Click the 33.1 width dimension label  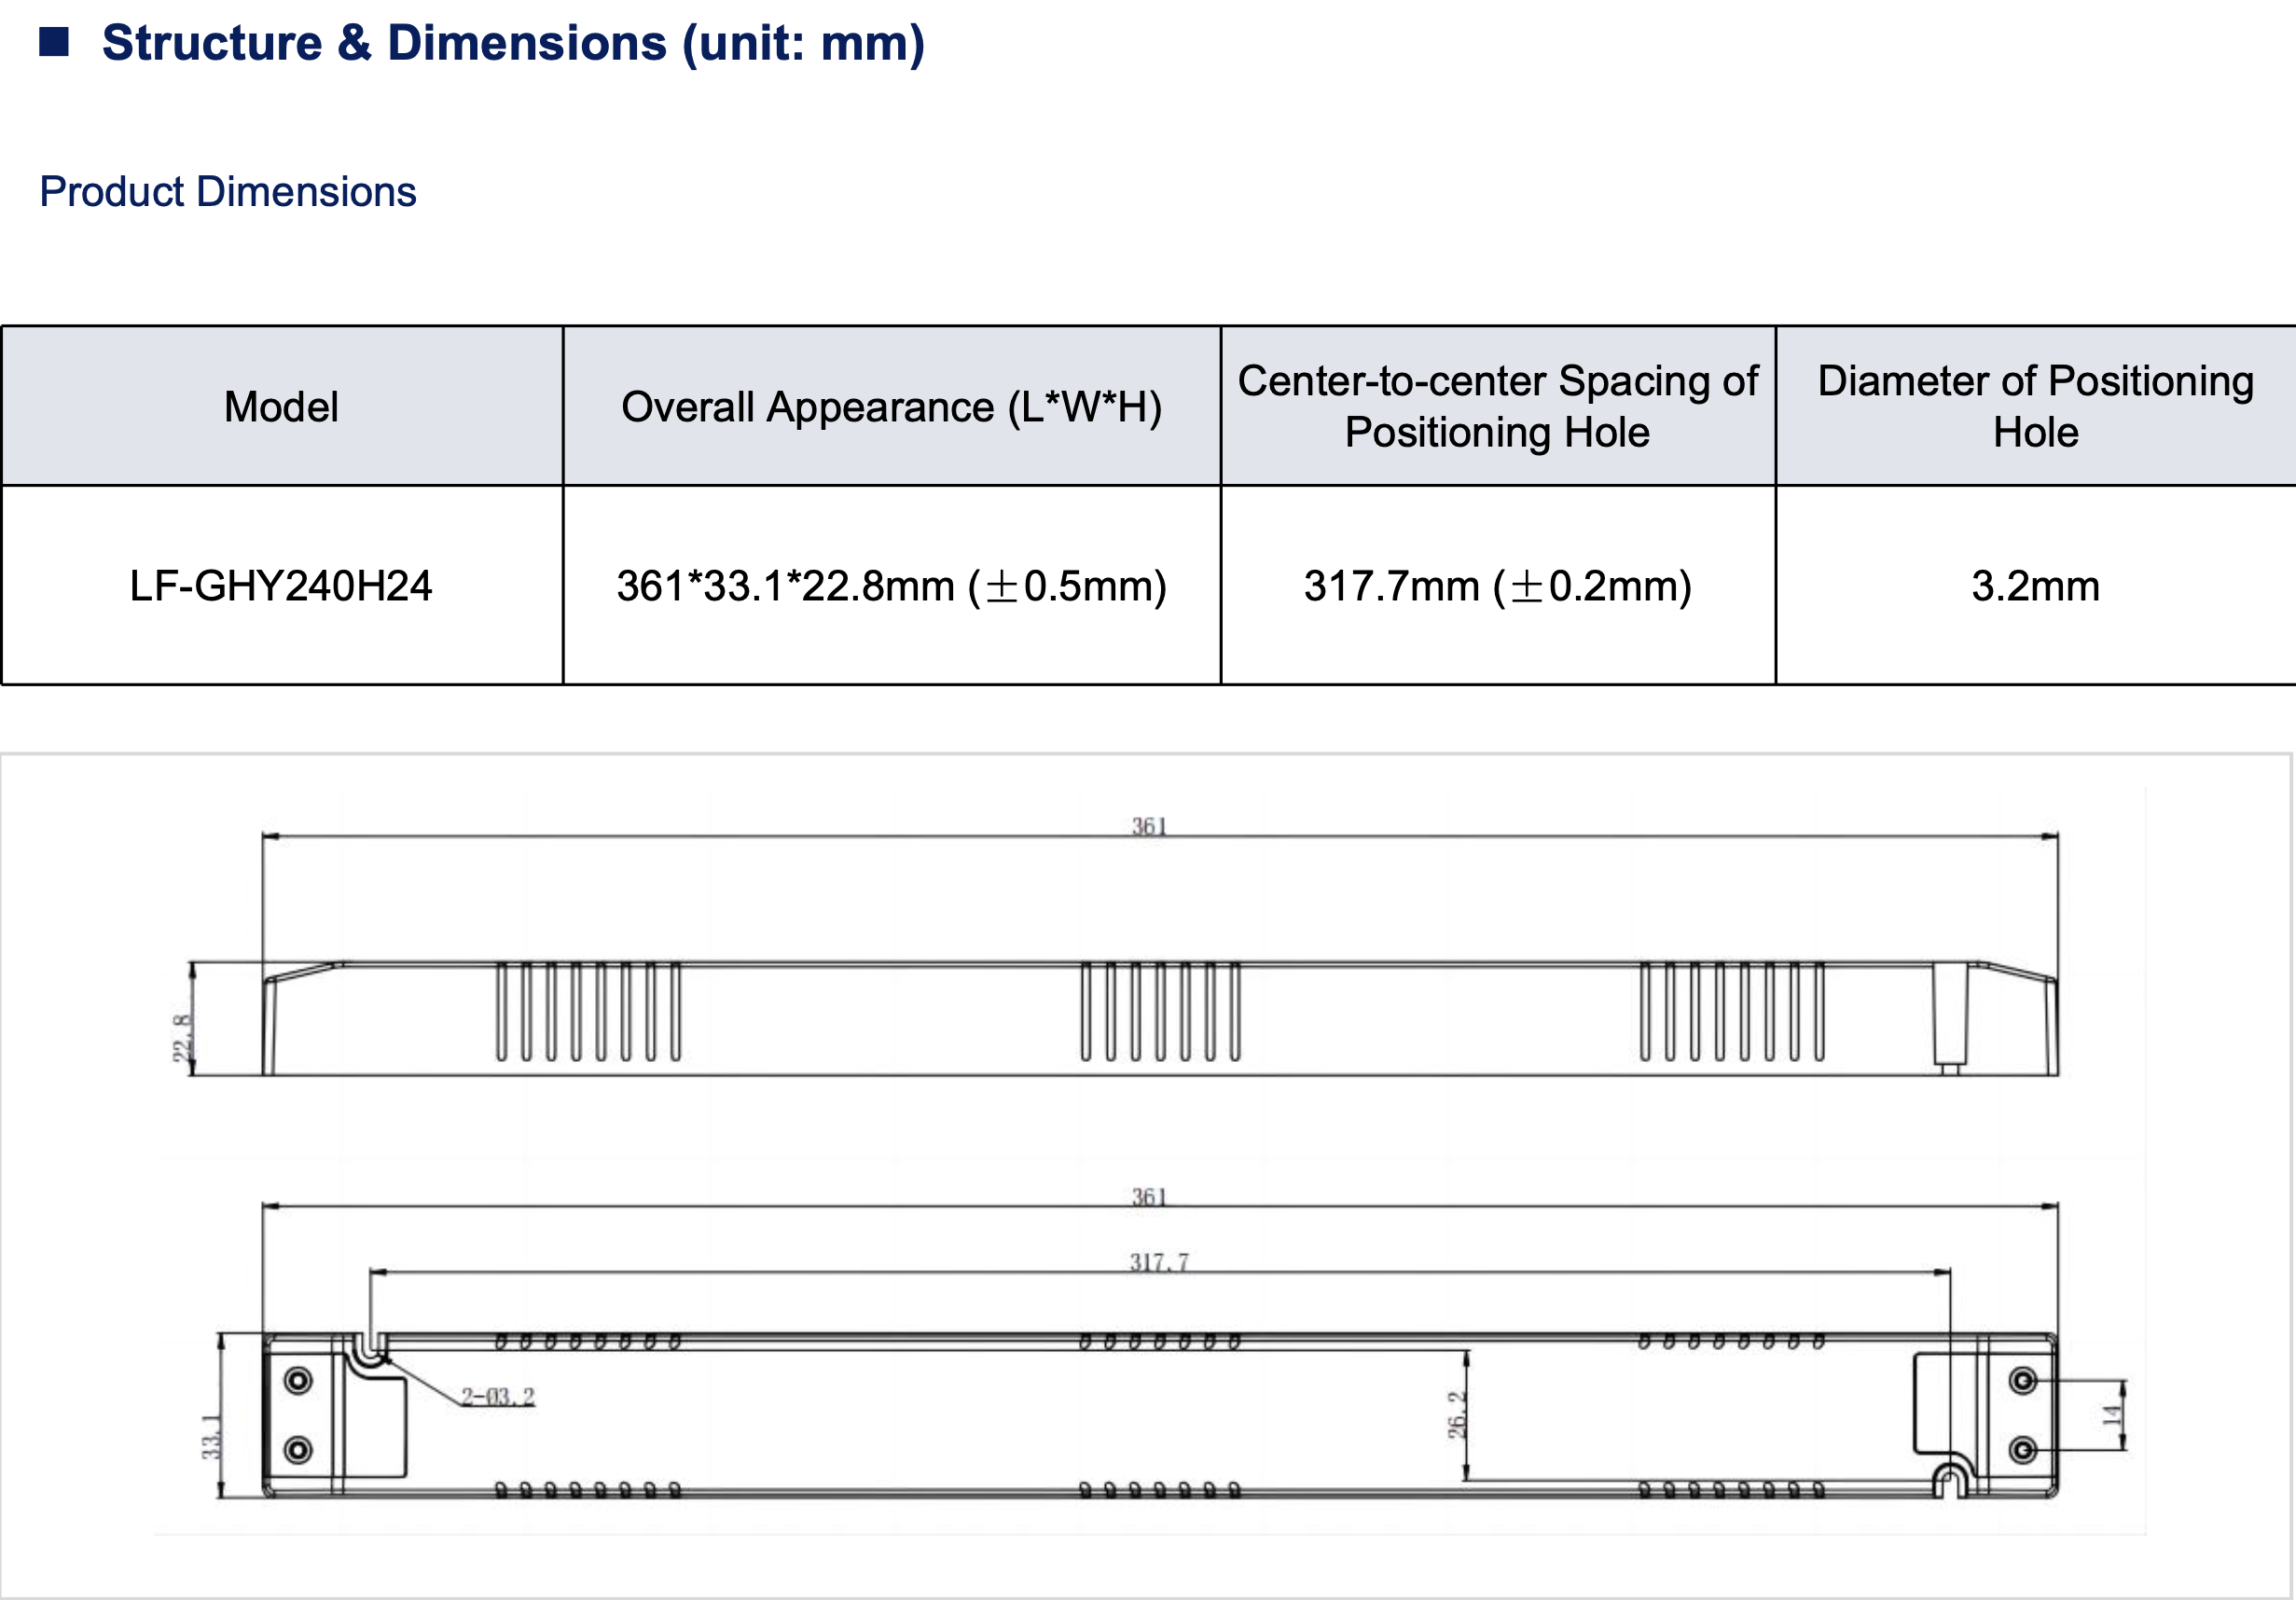click(211, 1436)
